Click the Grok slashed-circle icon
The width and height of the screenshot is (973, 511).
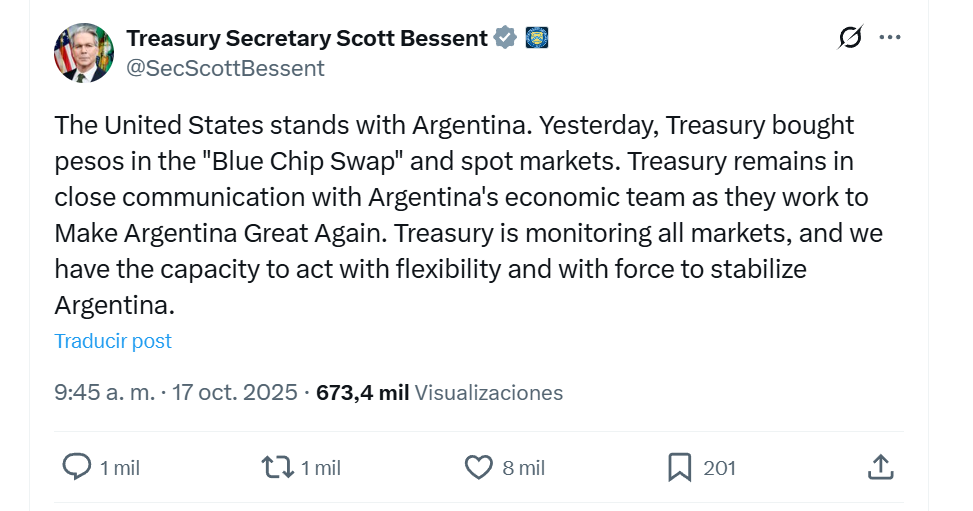click(850, 38)
